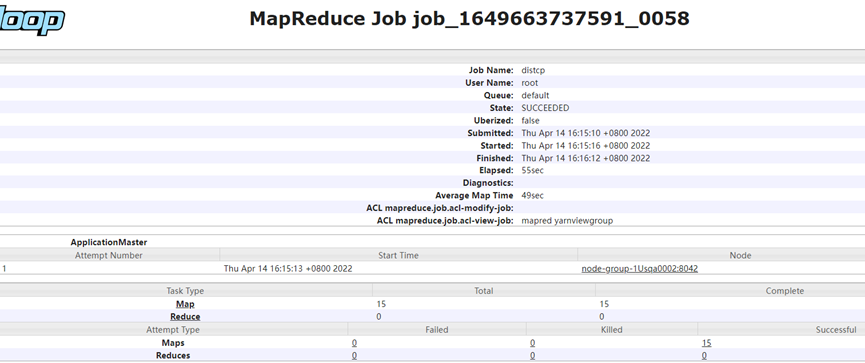The image size is (865, 363).
Task: Click the MapReduce Job page title
Action: tap(469, 18)
